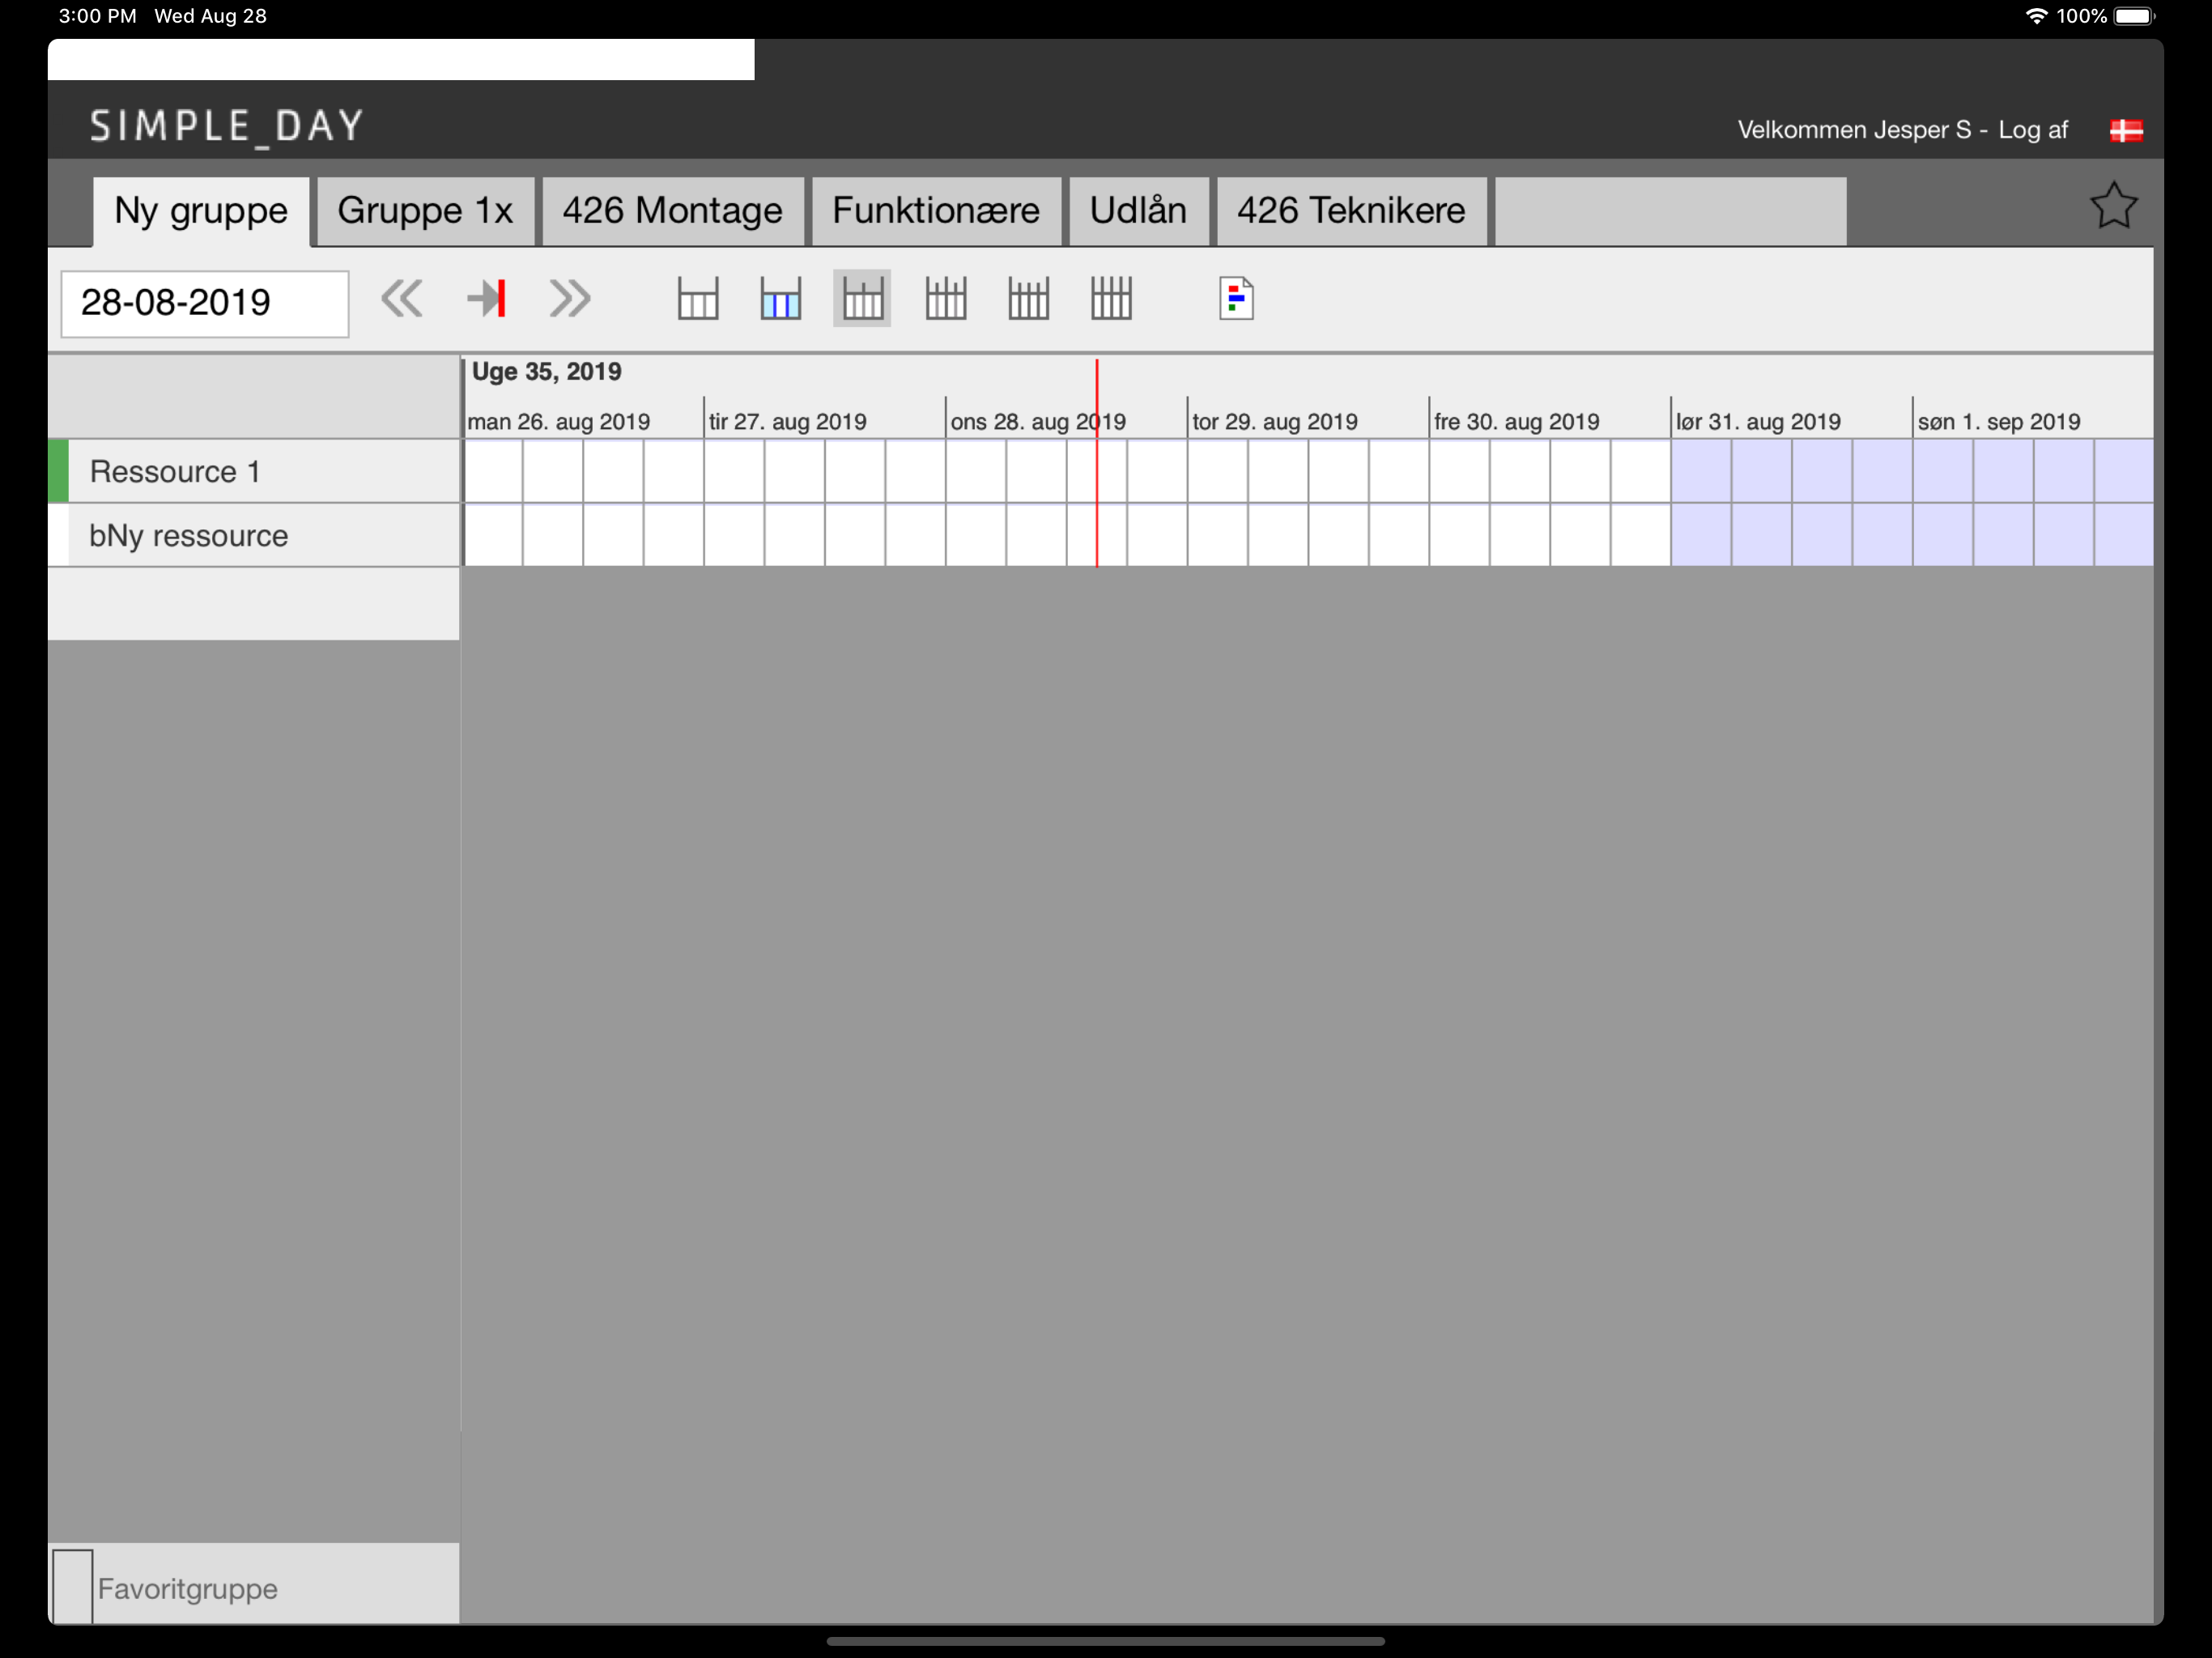Go to the previous period with double-left chevron
Screen dimensions: 2212x1658
[x=402, y=299]
